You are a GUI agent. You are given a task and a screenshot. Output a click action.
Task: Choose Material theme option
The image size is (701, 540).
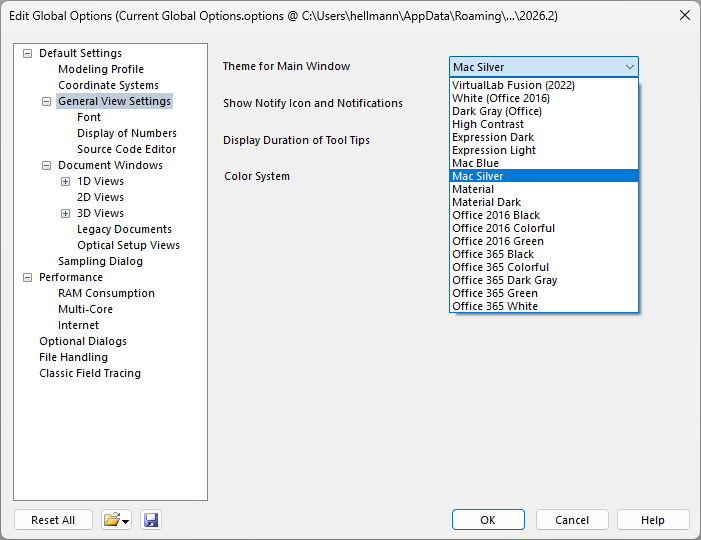[x=544, y=189]
